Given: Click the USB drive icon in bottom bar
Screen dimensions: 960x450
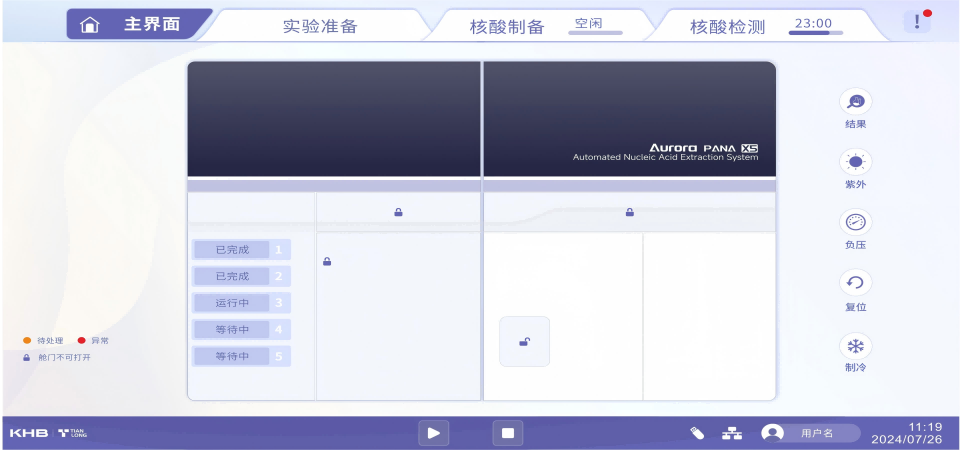Looking at the screenshot, I should (698, 433).
